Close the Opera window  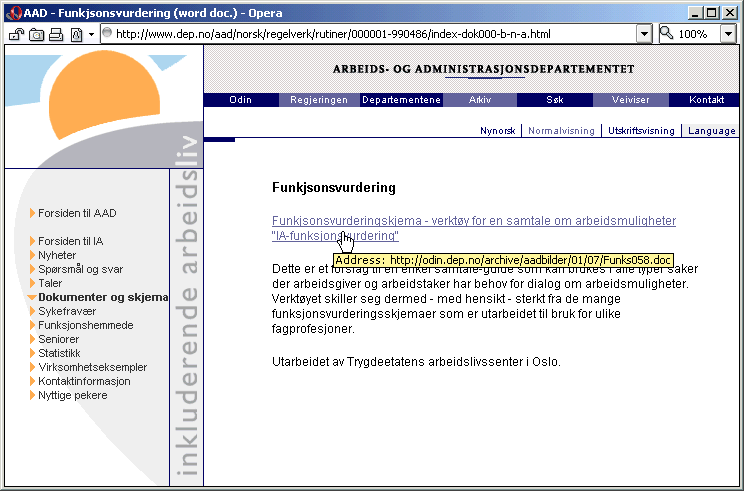(x=730, y=13)
